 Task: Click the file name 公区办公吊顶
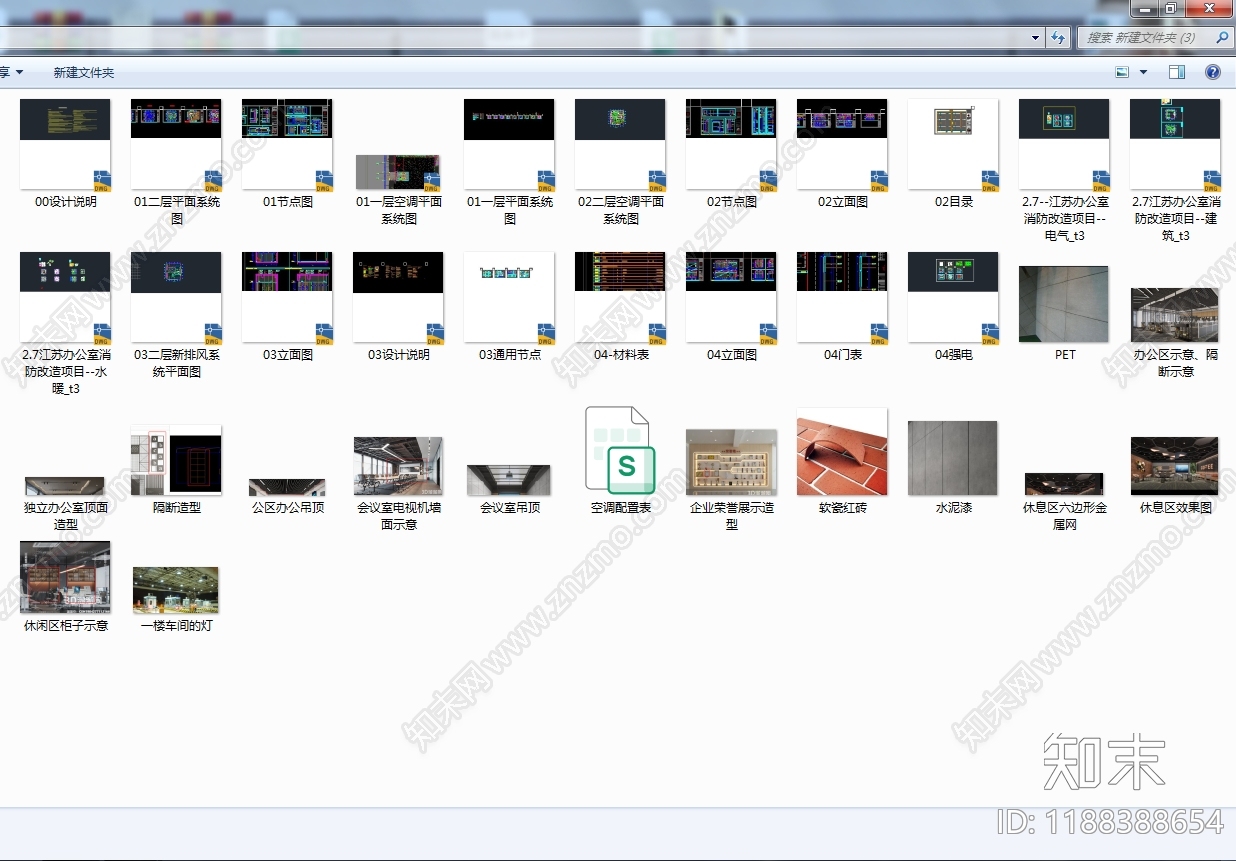[288, 508]
